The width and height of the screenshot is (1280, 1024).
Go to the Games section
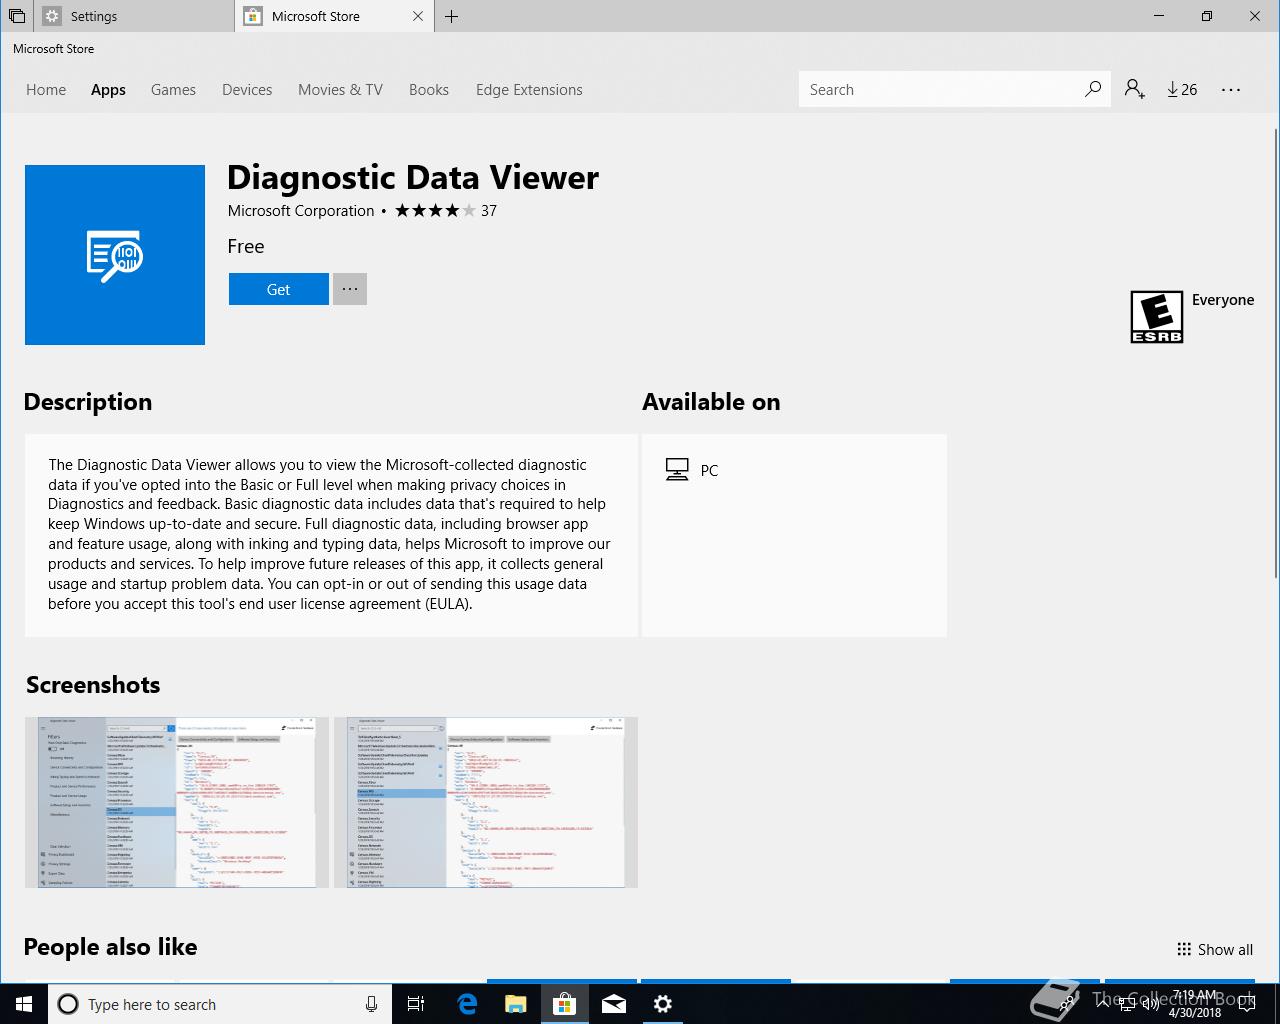[173, 89]
